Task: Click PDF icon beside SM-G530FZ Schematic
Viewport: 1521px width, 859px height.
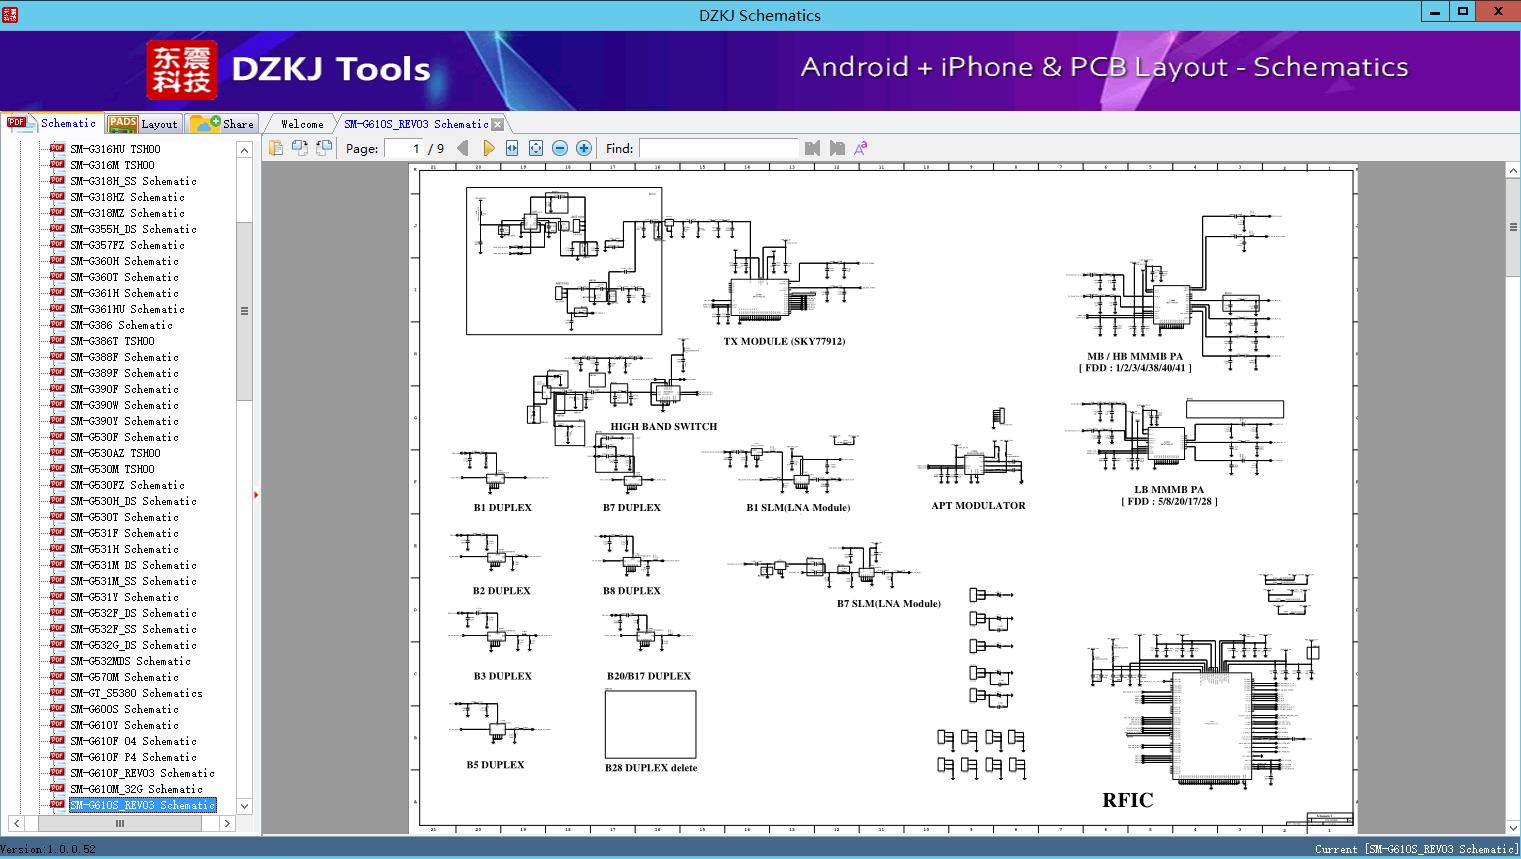Action: click(57, 484)
